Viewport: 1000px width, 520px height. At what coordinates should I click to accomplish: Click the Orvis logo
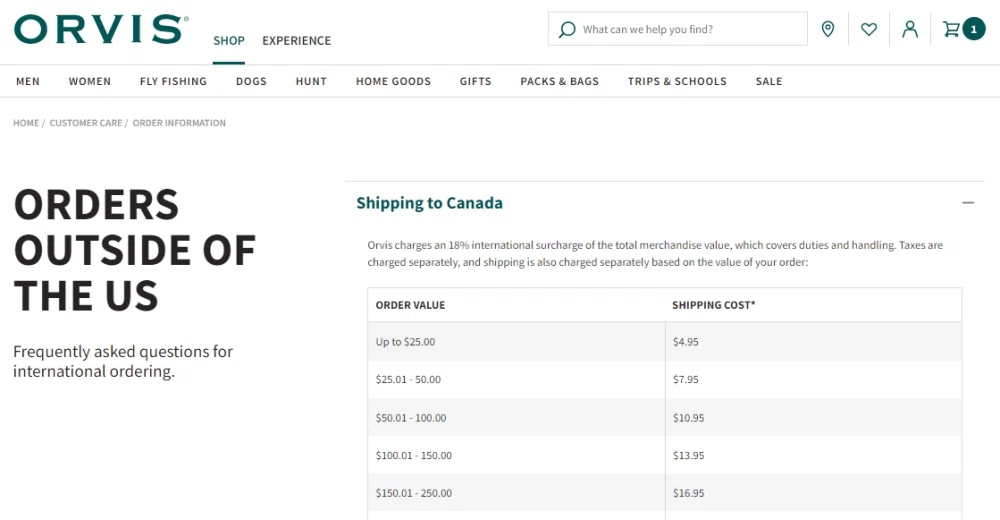[100, 29]
